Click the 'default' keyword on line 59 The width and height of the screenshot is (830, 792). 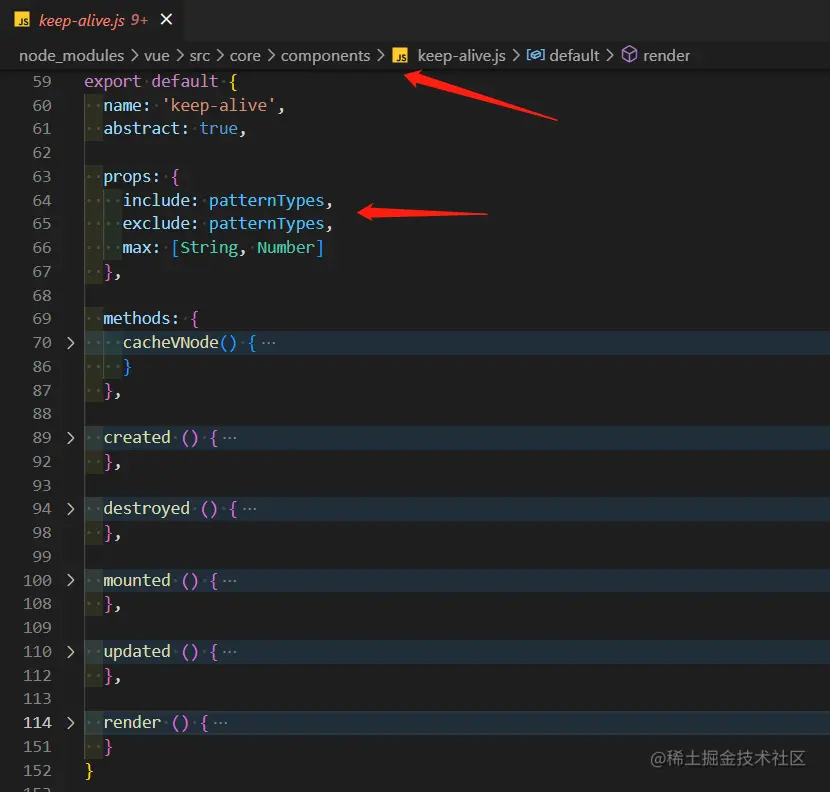(185, 82)
